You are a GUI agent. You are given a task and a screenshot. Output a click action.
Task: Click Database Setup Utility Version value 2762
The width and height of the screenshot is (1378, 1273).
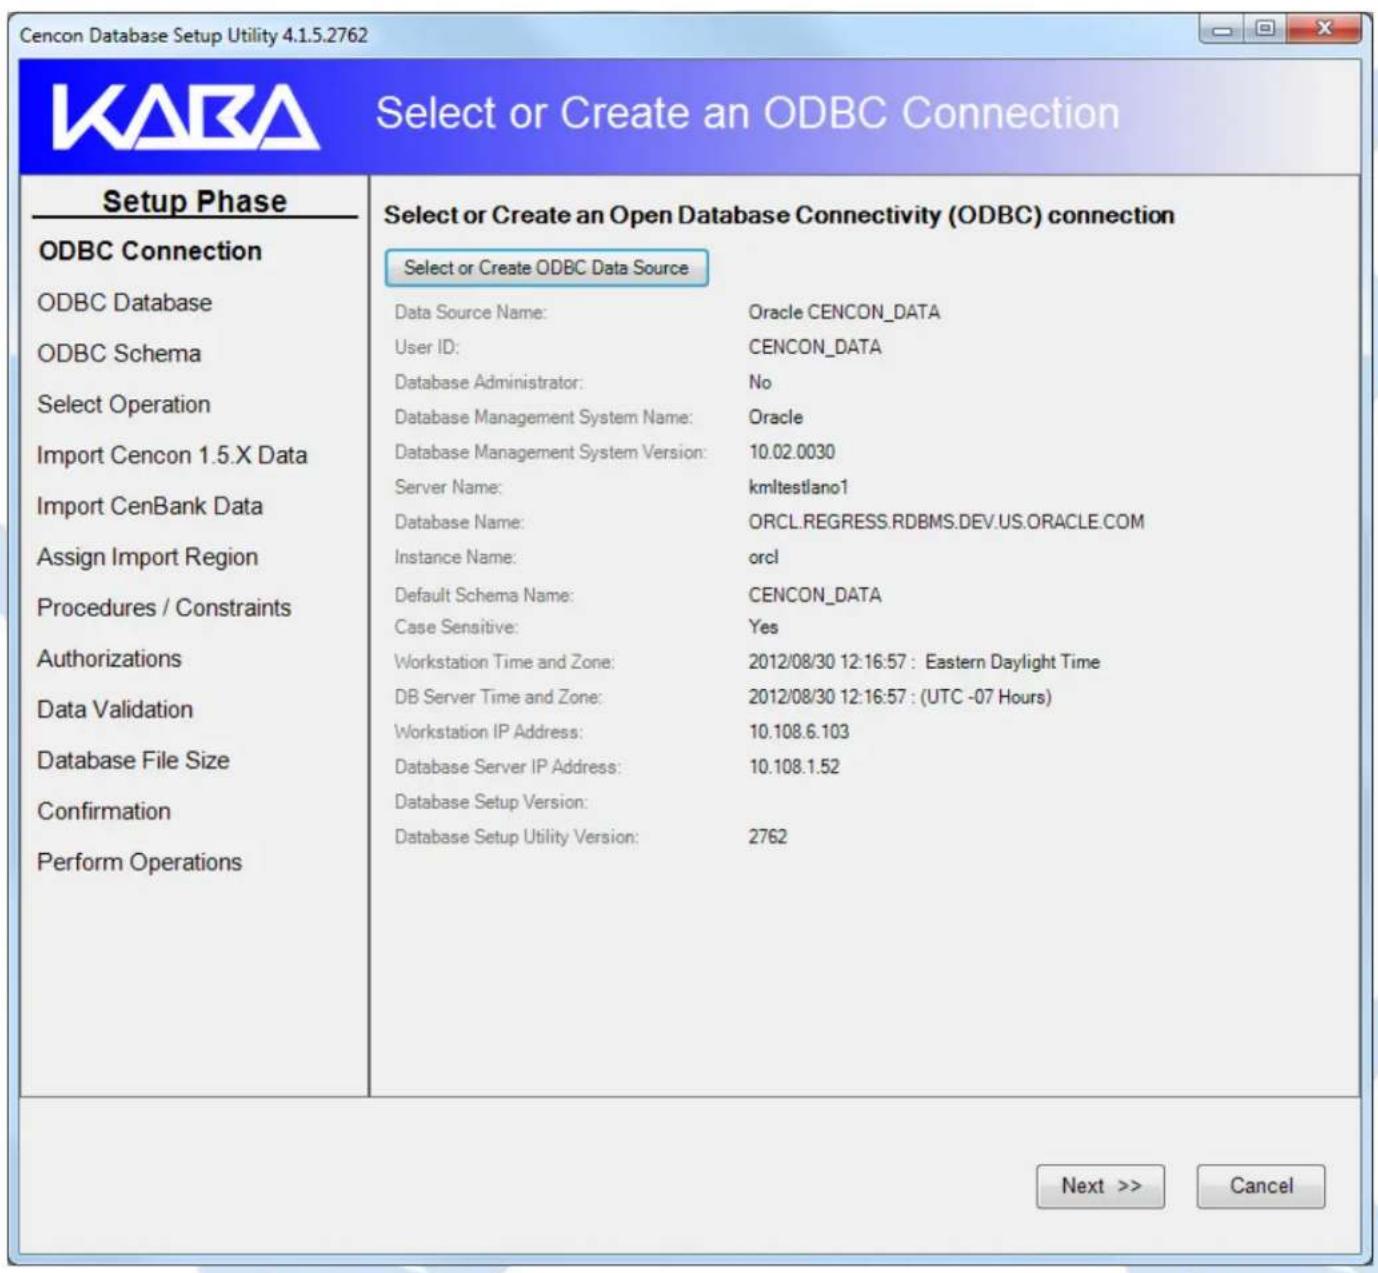(x=768, y=837)
